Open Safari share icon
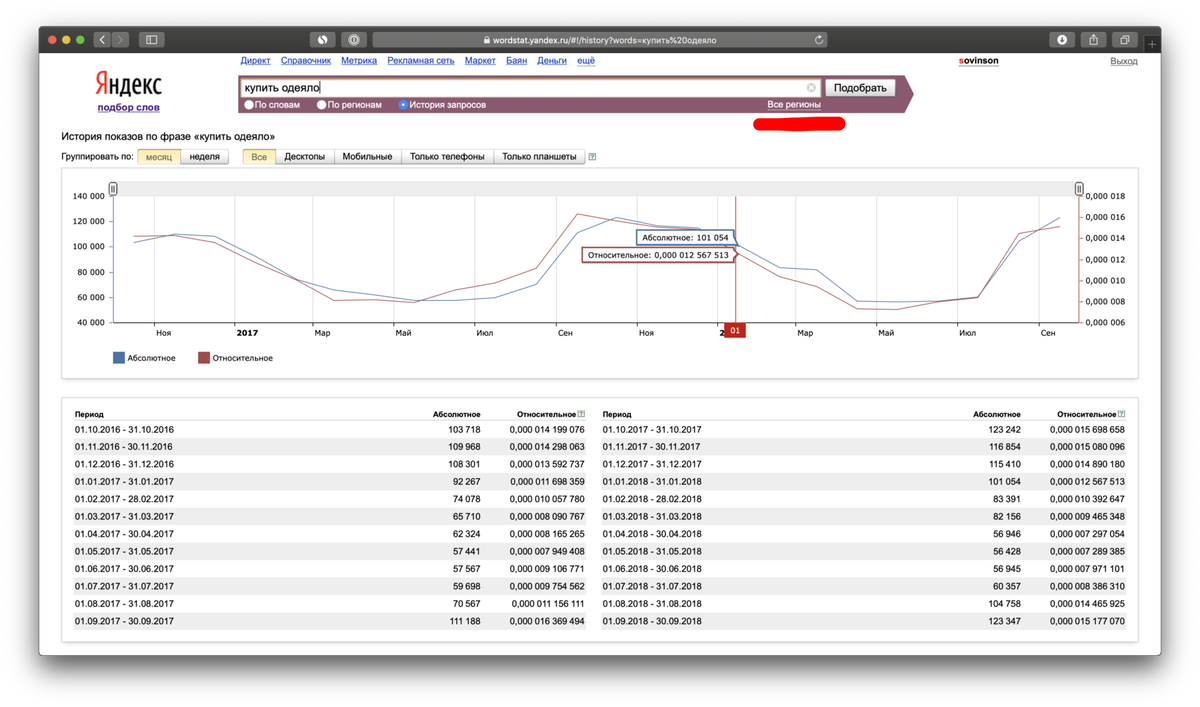 [x=1093, y=40]
